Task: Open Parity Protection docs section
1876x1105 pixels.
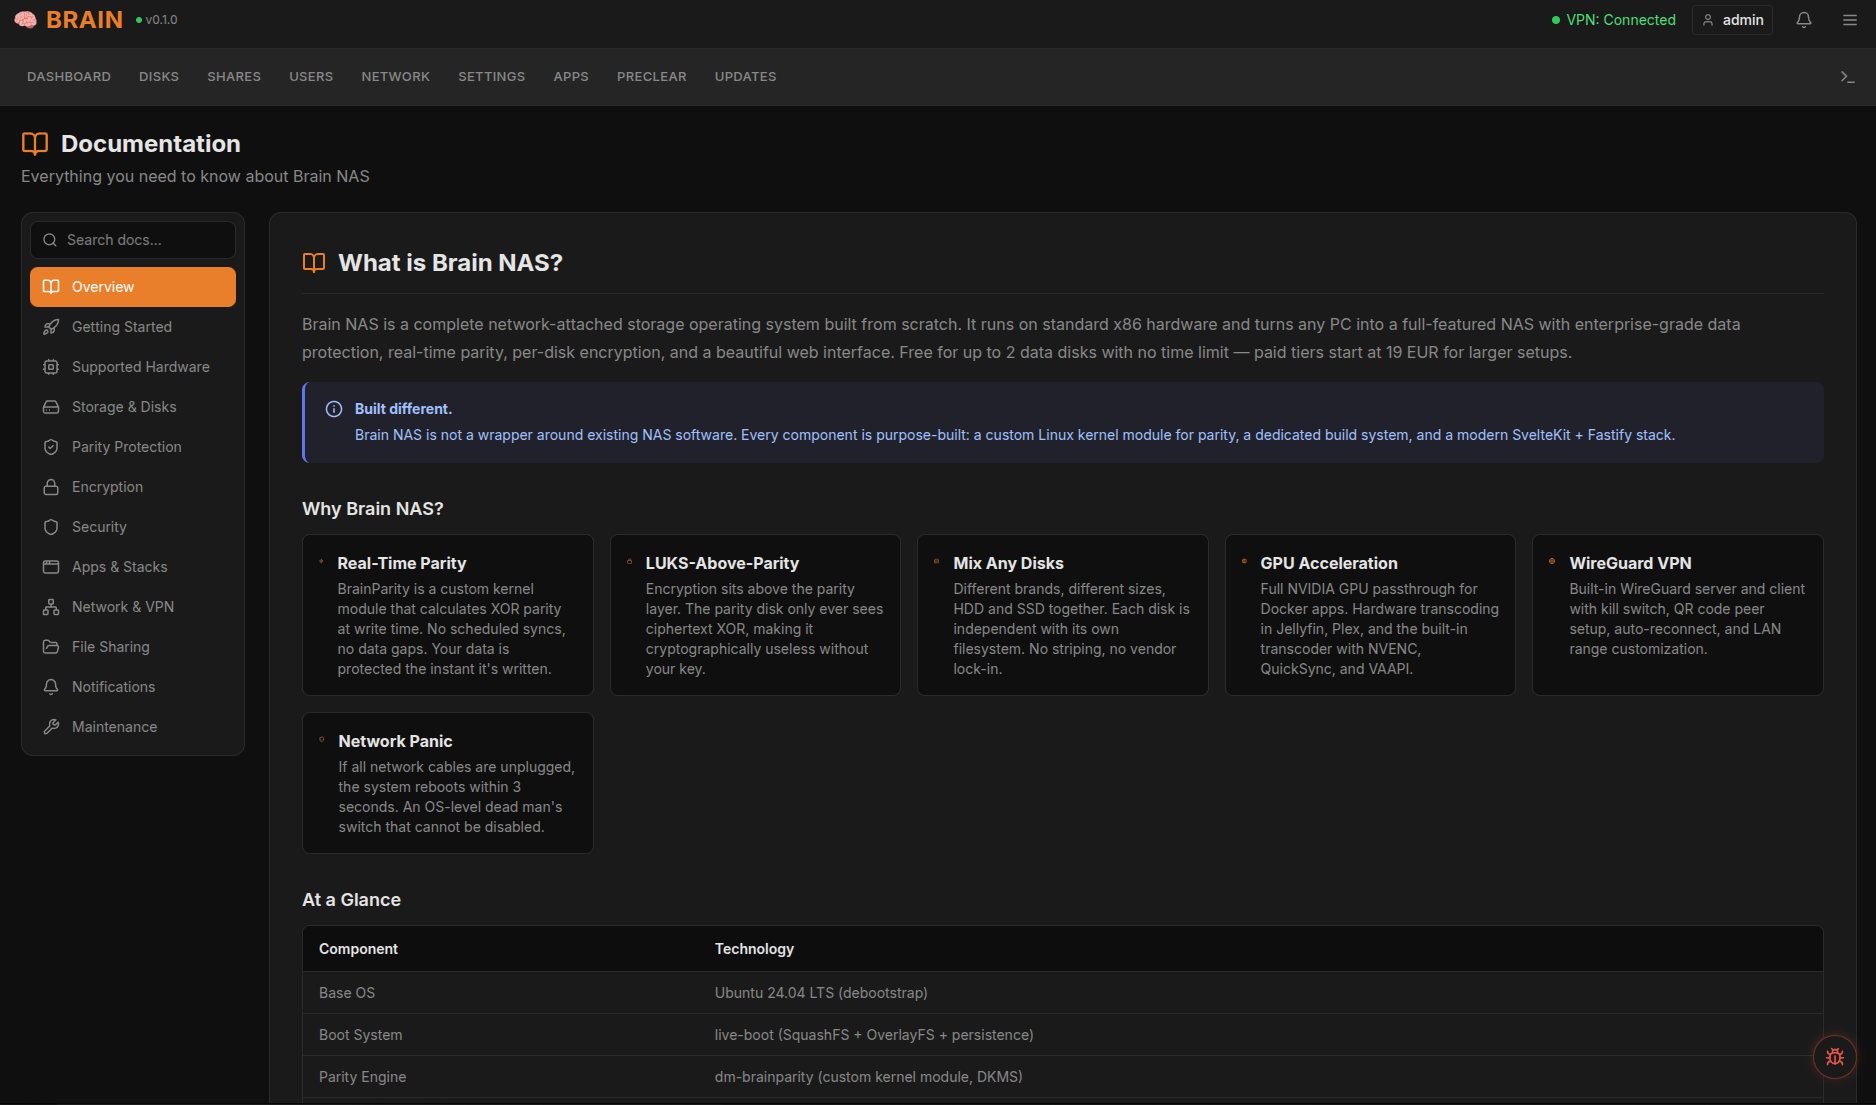Action: click(126, 447)
